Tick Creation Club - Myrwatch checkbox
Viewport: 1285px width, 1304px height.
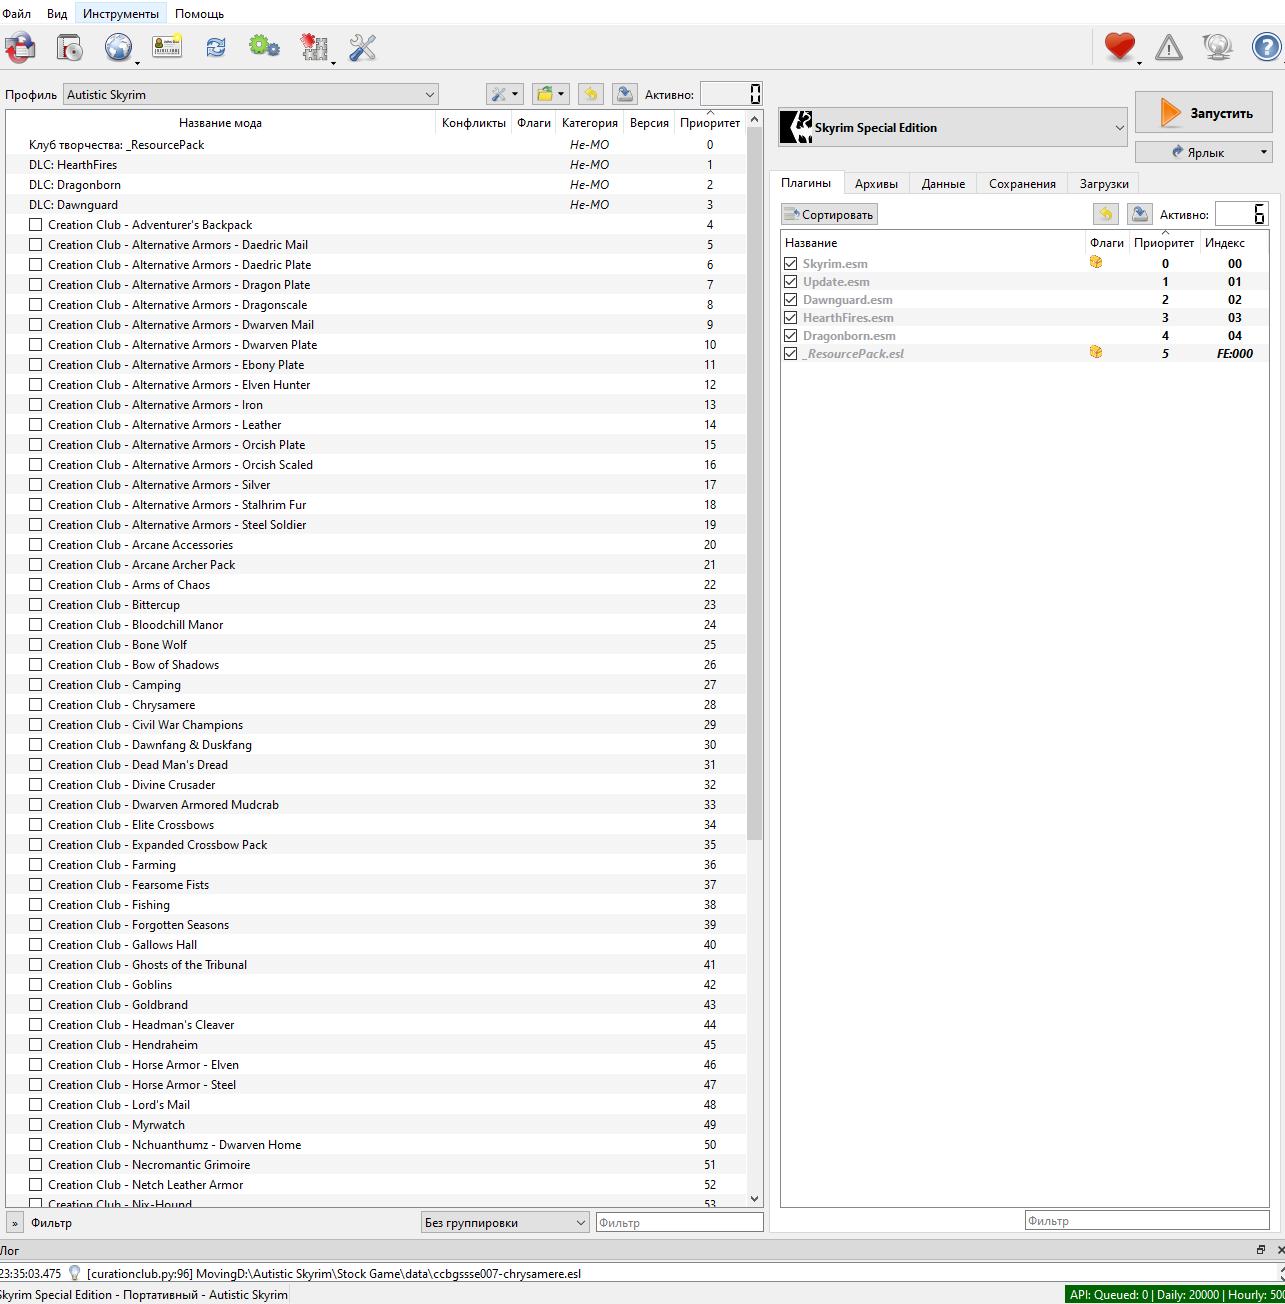[x=36, y=1125]
